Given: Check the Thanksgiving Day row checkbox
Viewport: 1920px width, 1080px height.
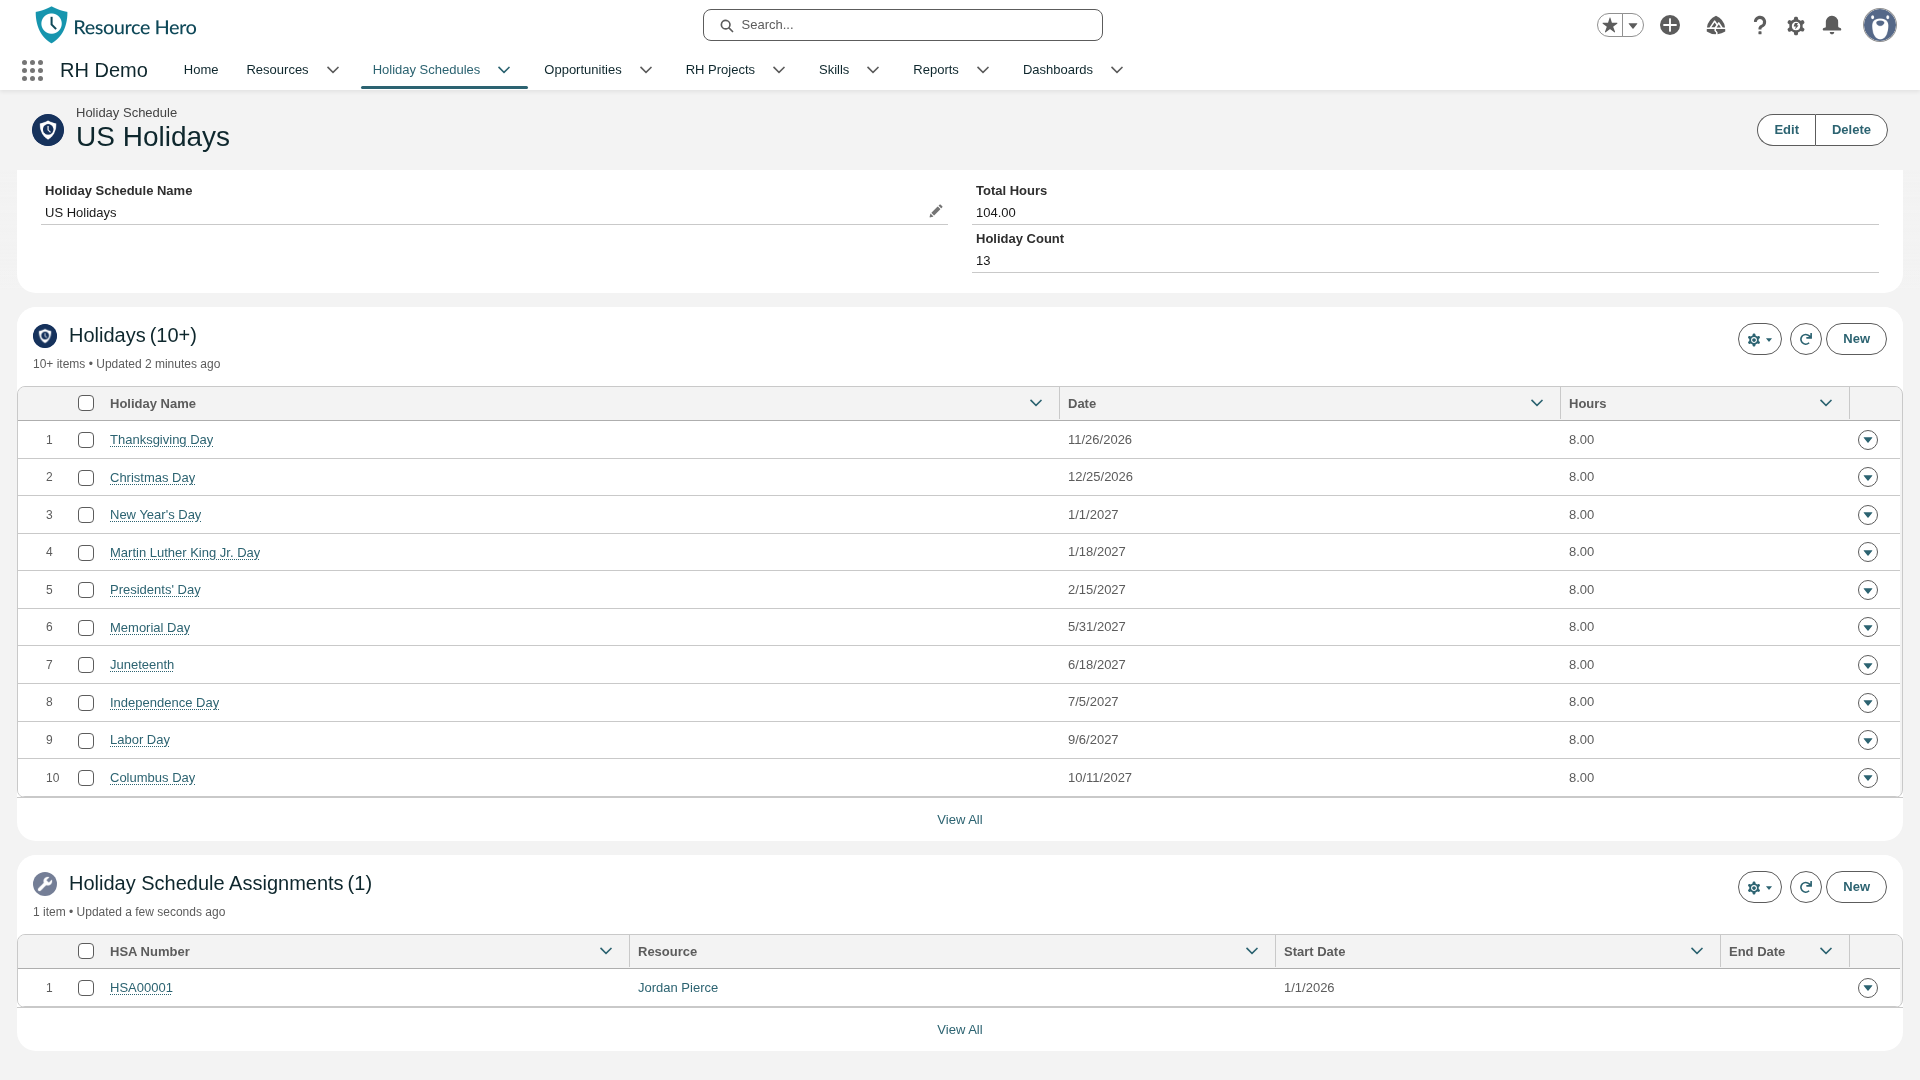Looking at the screenshot, I should click(86, 440).
